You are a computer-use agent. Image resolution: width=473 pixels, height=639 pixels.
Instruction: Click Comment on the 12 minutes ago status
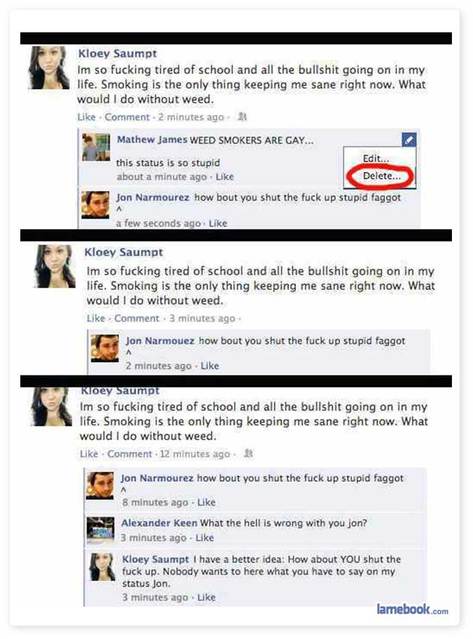[x=130, y=454]
